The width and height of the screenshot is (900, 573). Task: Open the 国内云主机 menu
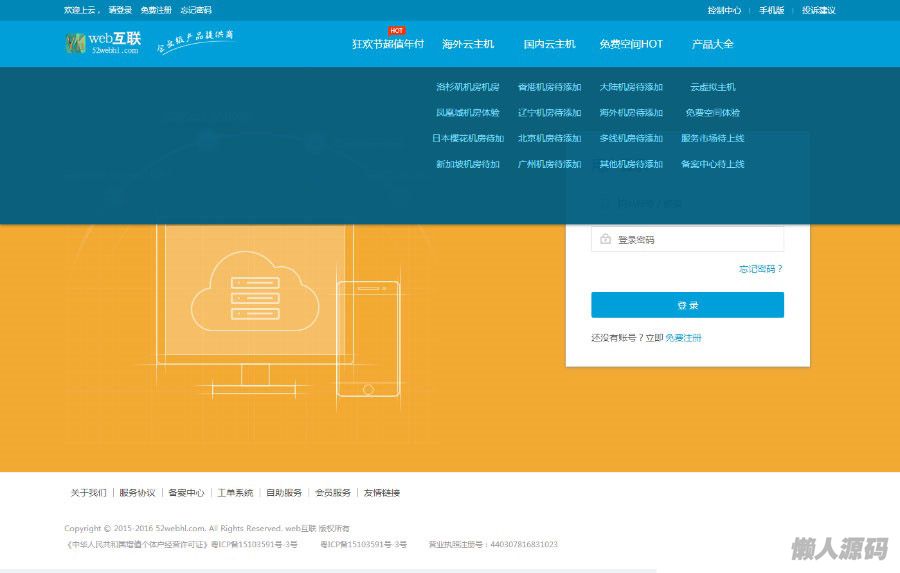[549, 44]
